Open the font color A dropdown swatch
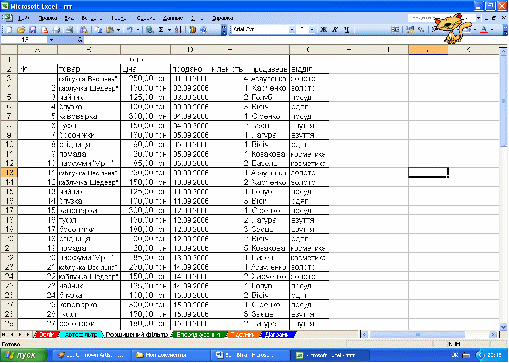 click(492, 30)
